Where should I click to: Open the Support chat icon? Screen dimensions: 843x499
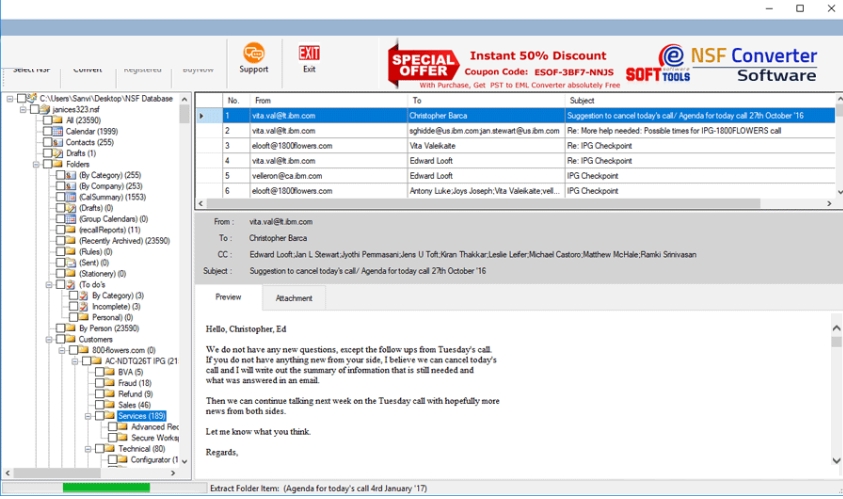(253, 53)
